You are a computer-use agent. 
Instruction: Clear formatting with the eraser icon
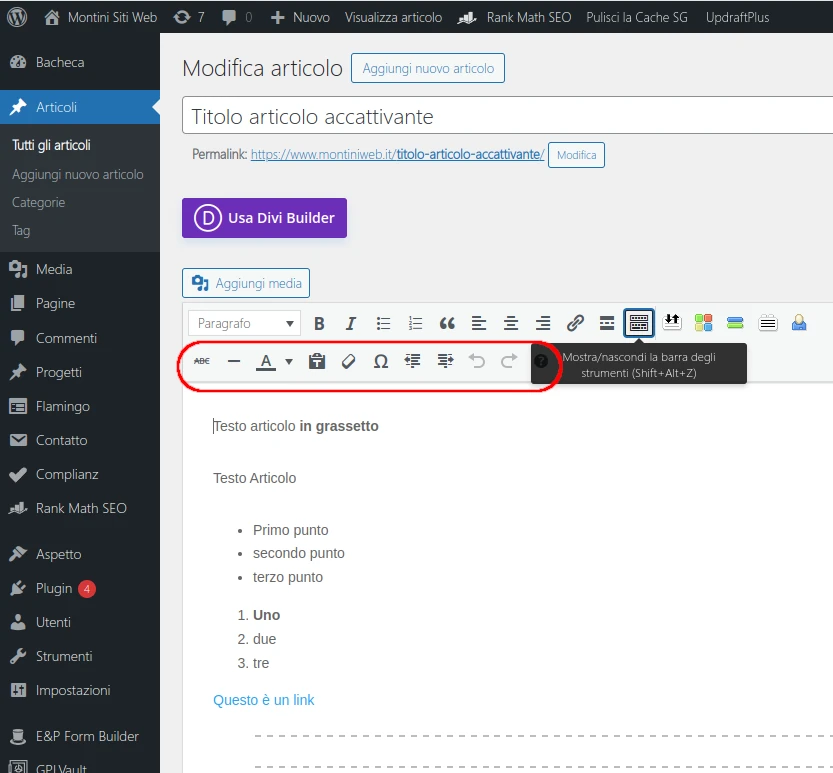click(348, 361)
